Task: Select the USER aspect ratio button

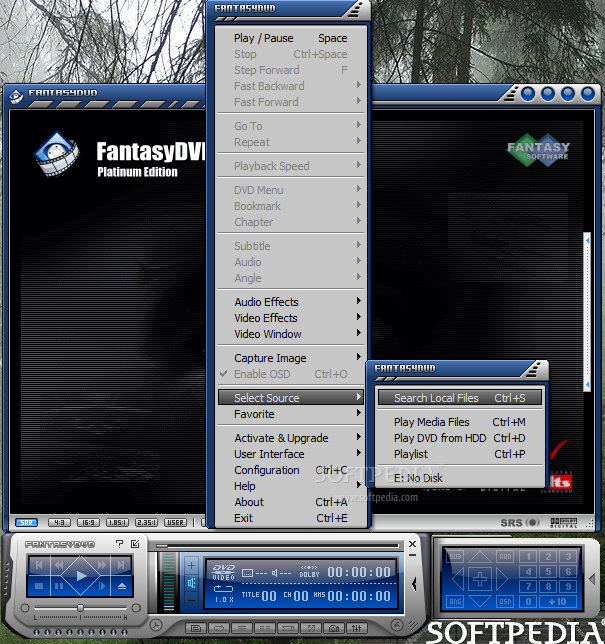Action: pos(175,522)
